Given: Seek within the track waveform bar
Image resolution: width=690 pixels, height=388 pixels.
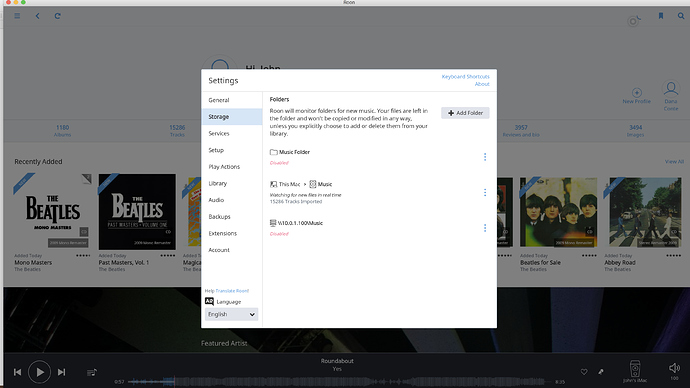Looking at the screenshot, I should click(x=338, y=381).
